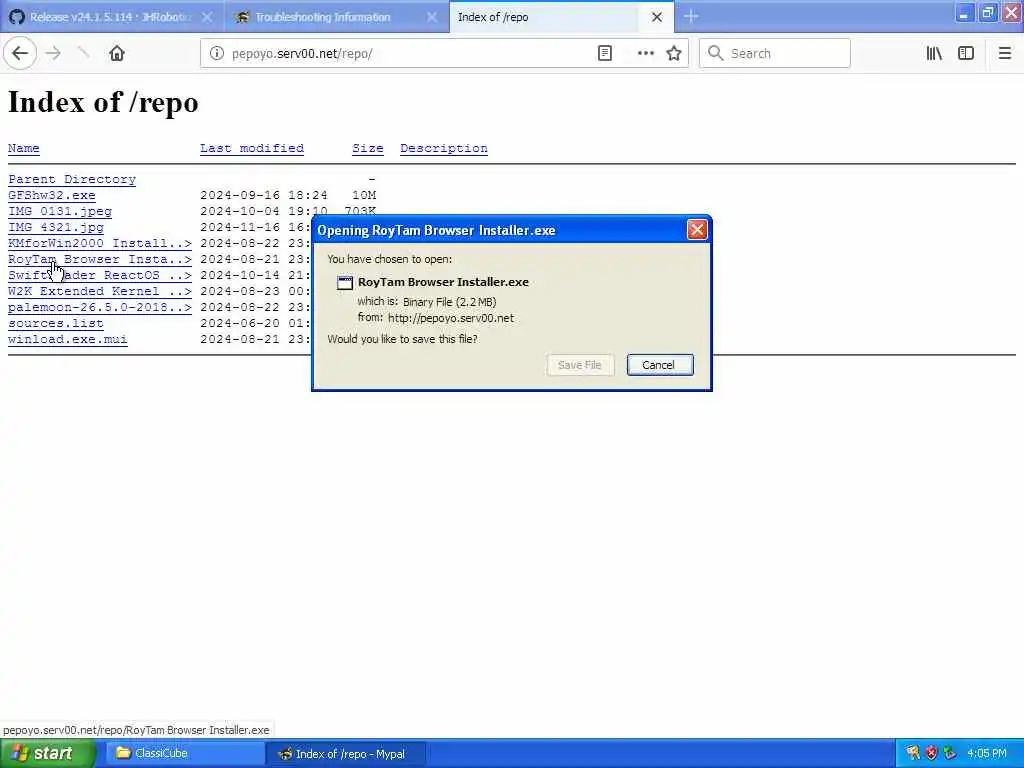Viewport: 1024px width, 768px height.
Task: Close the Index of /repo tab
Action: point(657,17)
